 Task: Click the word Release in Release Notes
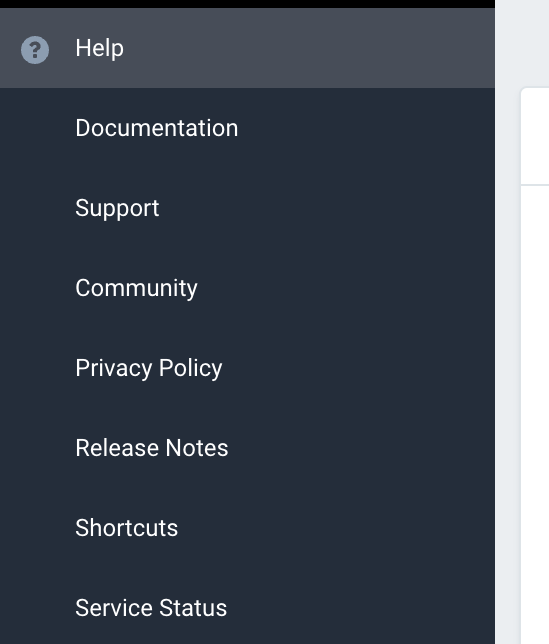tap(117, 448)
